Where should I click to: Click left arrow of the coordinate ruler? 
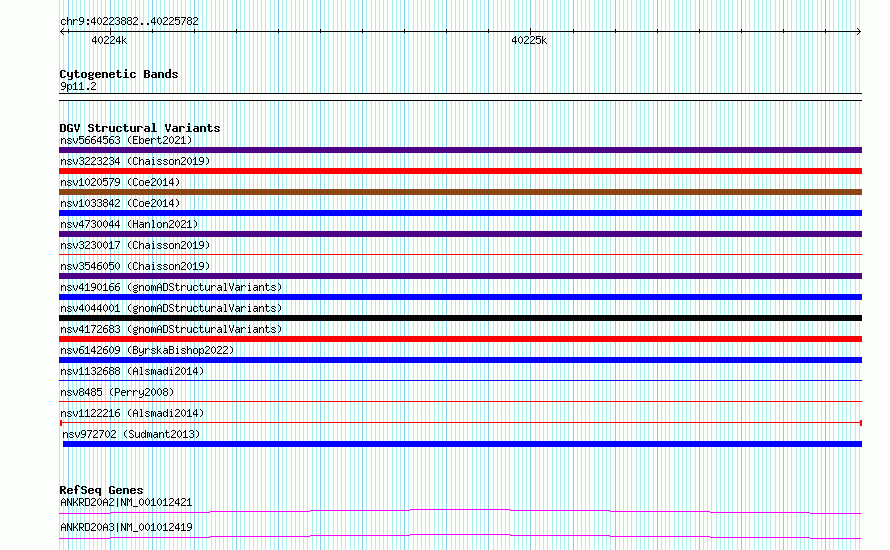63,32
